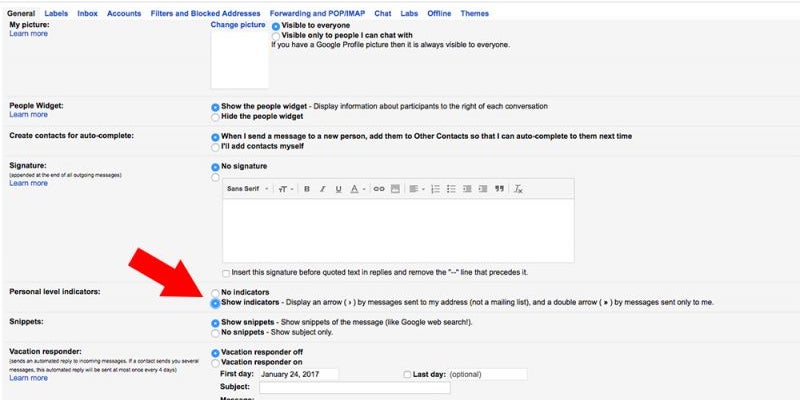The width and height of the screenshot is (800, 400).
Task: Enable the Last day checkbox
Action: (407, 374)
